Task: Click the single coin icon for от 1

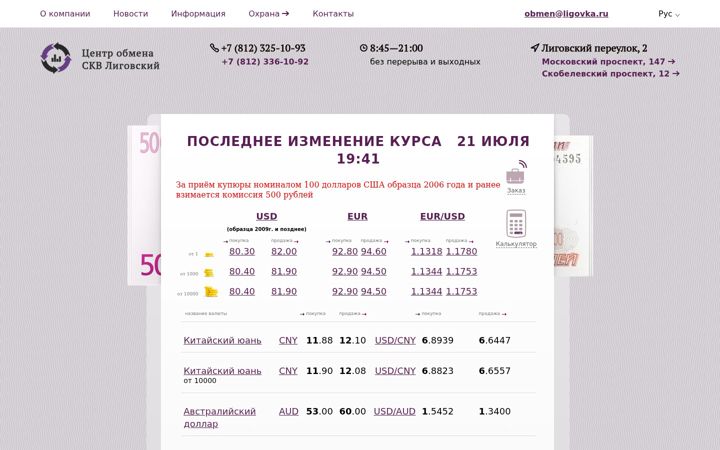Action: [x=209, y=254]
